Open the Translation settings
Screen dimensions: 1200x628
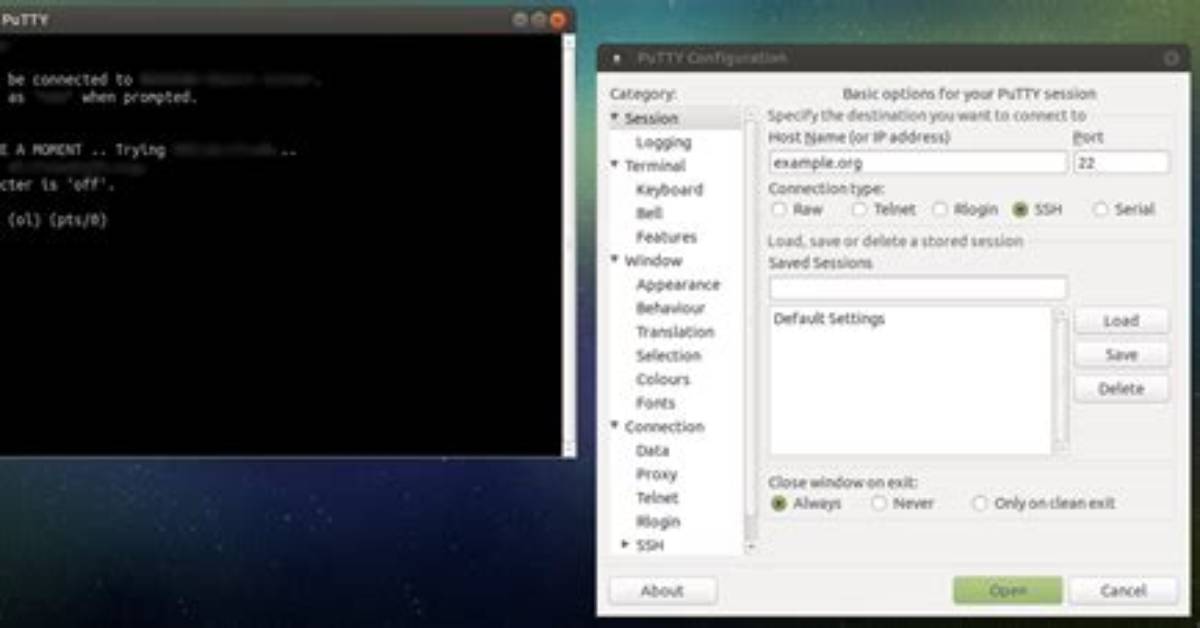pyautogui.click(x=675, y=332)
